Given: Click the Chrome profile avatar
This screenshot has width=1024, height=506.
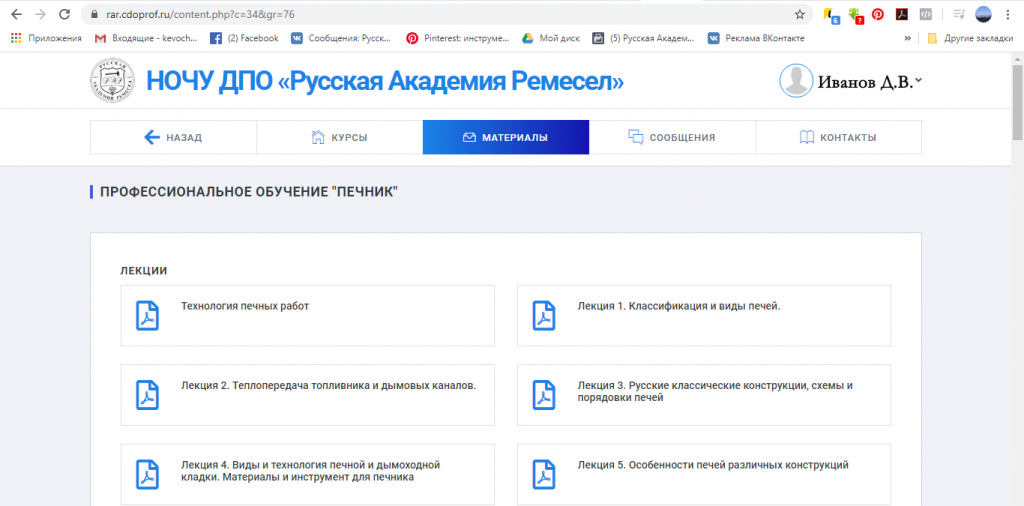Looking at the screenshot, I should [984, 14].
